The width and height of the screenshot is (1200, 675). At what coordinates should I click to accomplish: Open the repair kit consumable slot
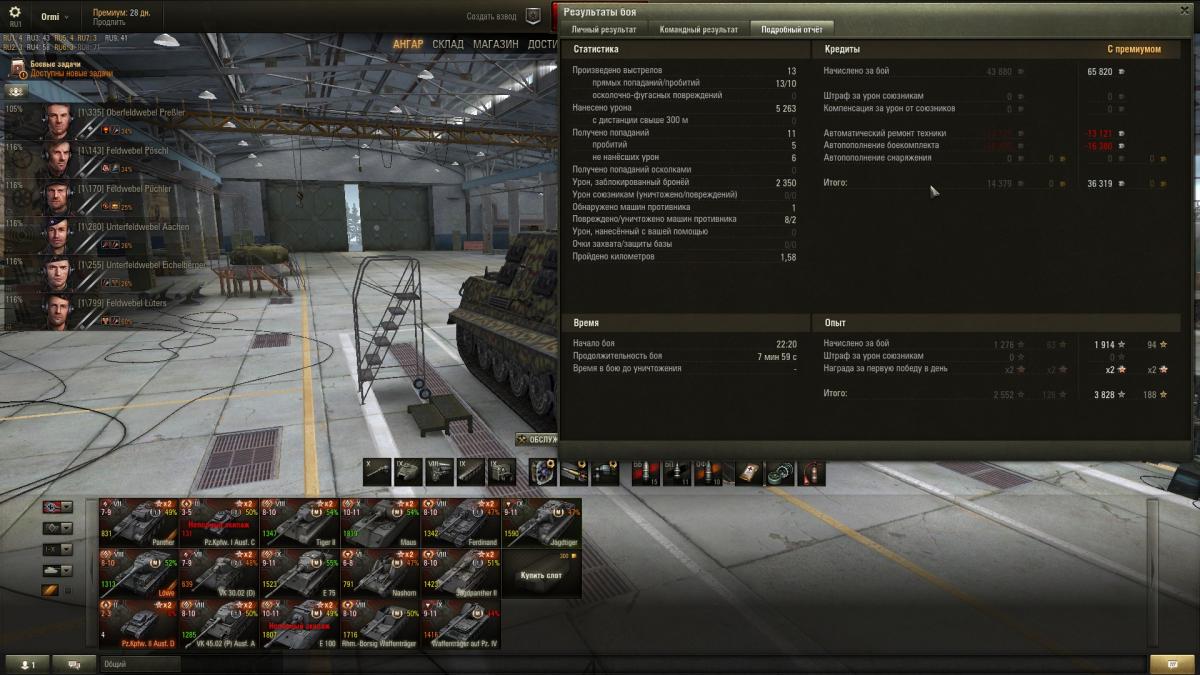point(781,471)
